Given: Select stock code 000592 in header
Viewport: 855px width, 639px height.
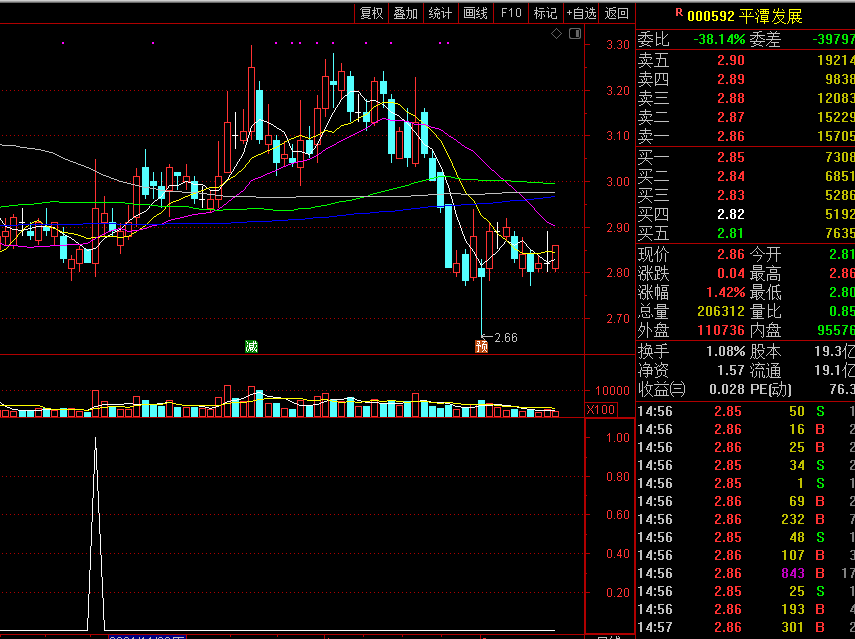Looking at the screenshot, I should [711, 16].
